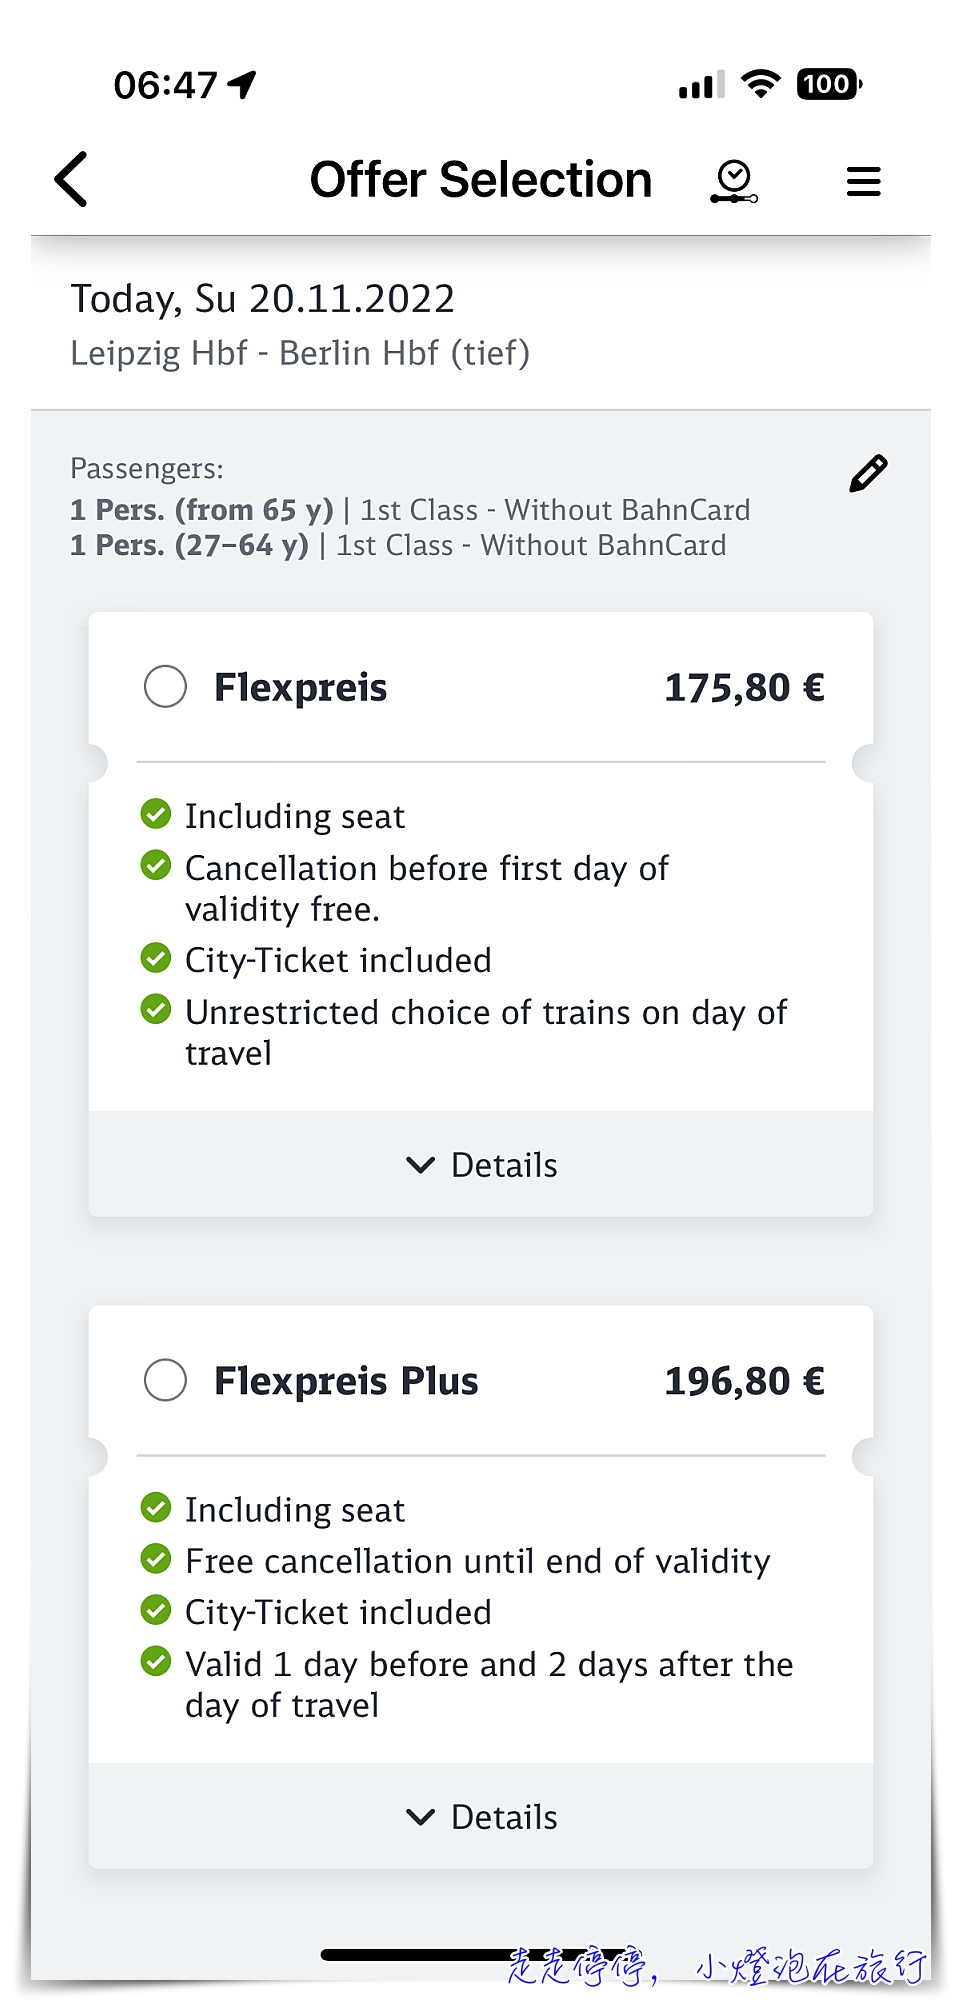This screenshot has width=962, height=2011.
Task: Select the Flexpreis Plus radio button
Action: (x=165, y=1380)
